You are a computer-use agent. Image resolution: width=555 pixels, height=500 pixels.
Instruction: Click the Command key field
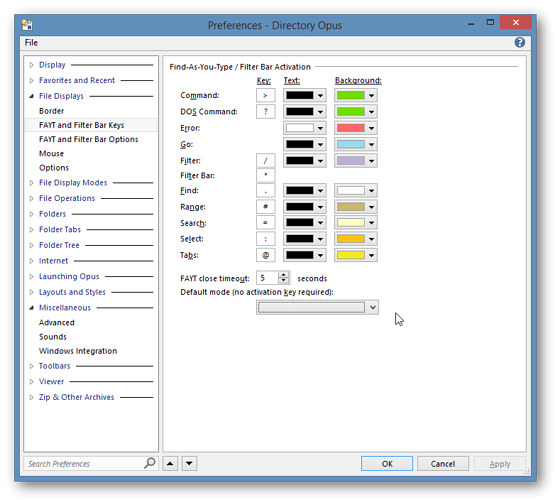265,95
